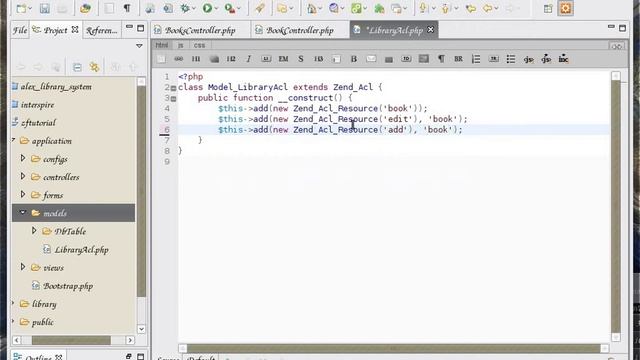Collapse the __construct function fold marker
Image resolution: width=640 pixels, height=360 pixels.
click(173, 98)
